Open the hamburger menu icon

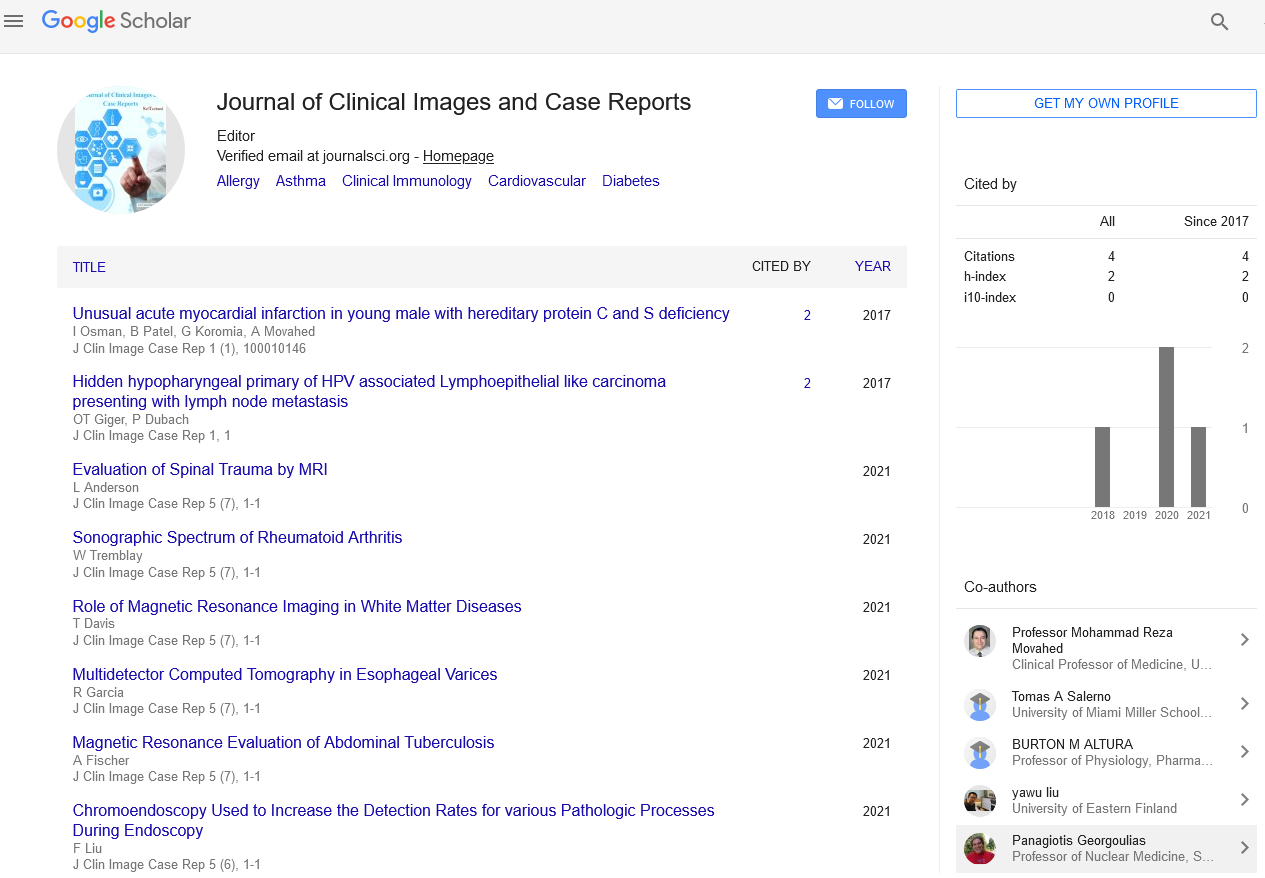pos(14,21)
